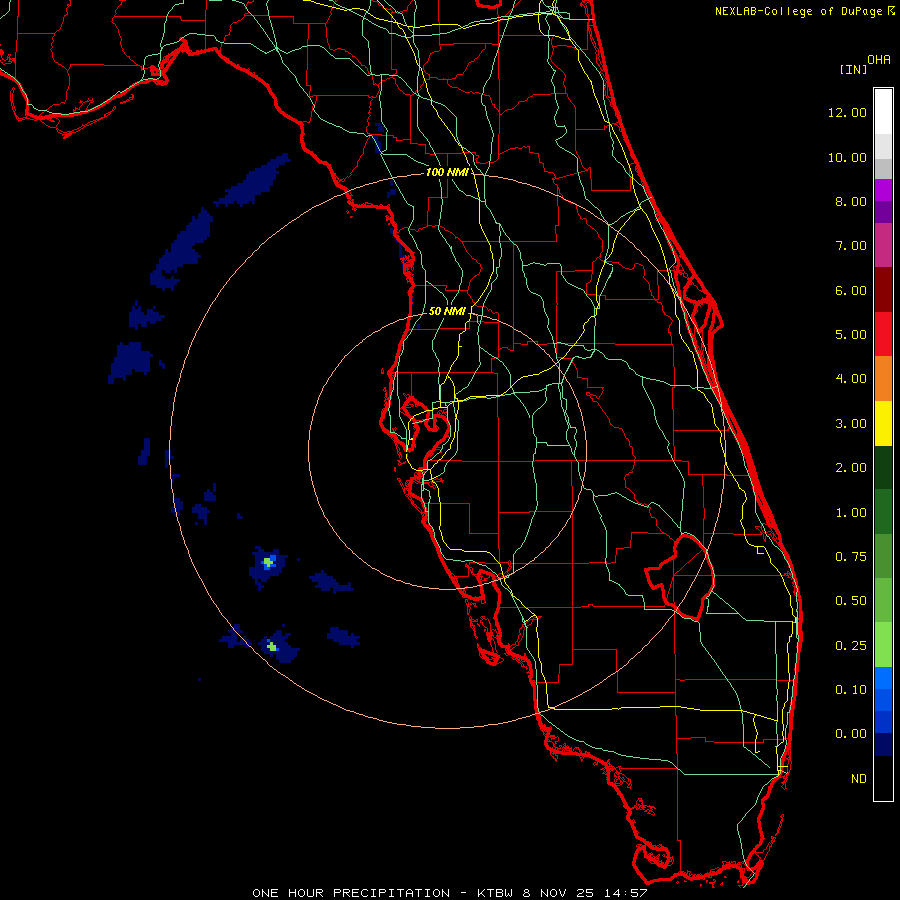Select the 0.75 legend value
Image resolution: width=900 pixels, height=900 pixels.
pyautogui.click(x=851, y=557)
